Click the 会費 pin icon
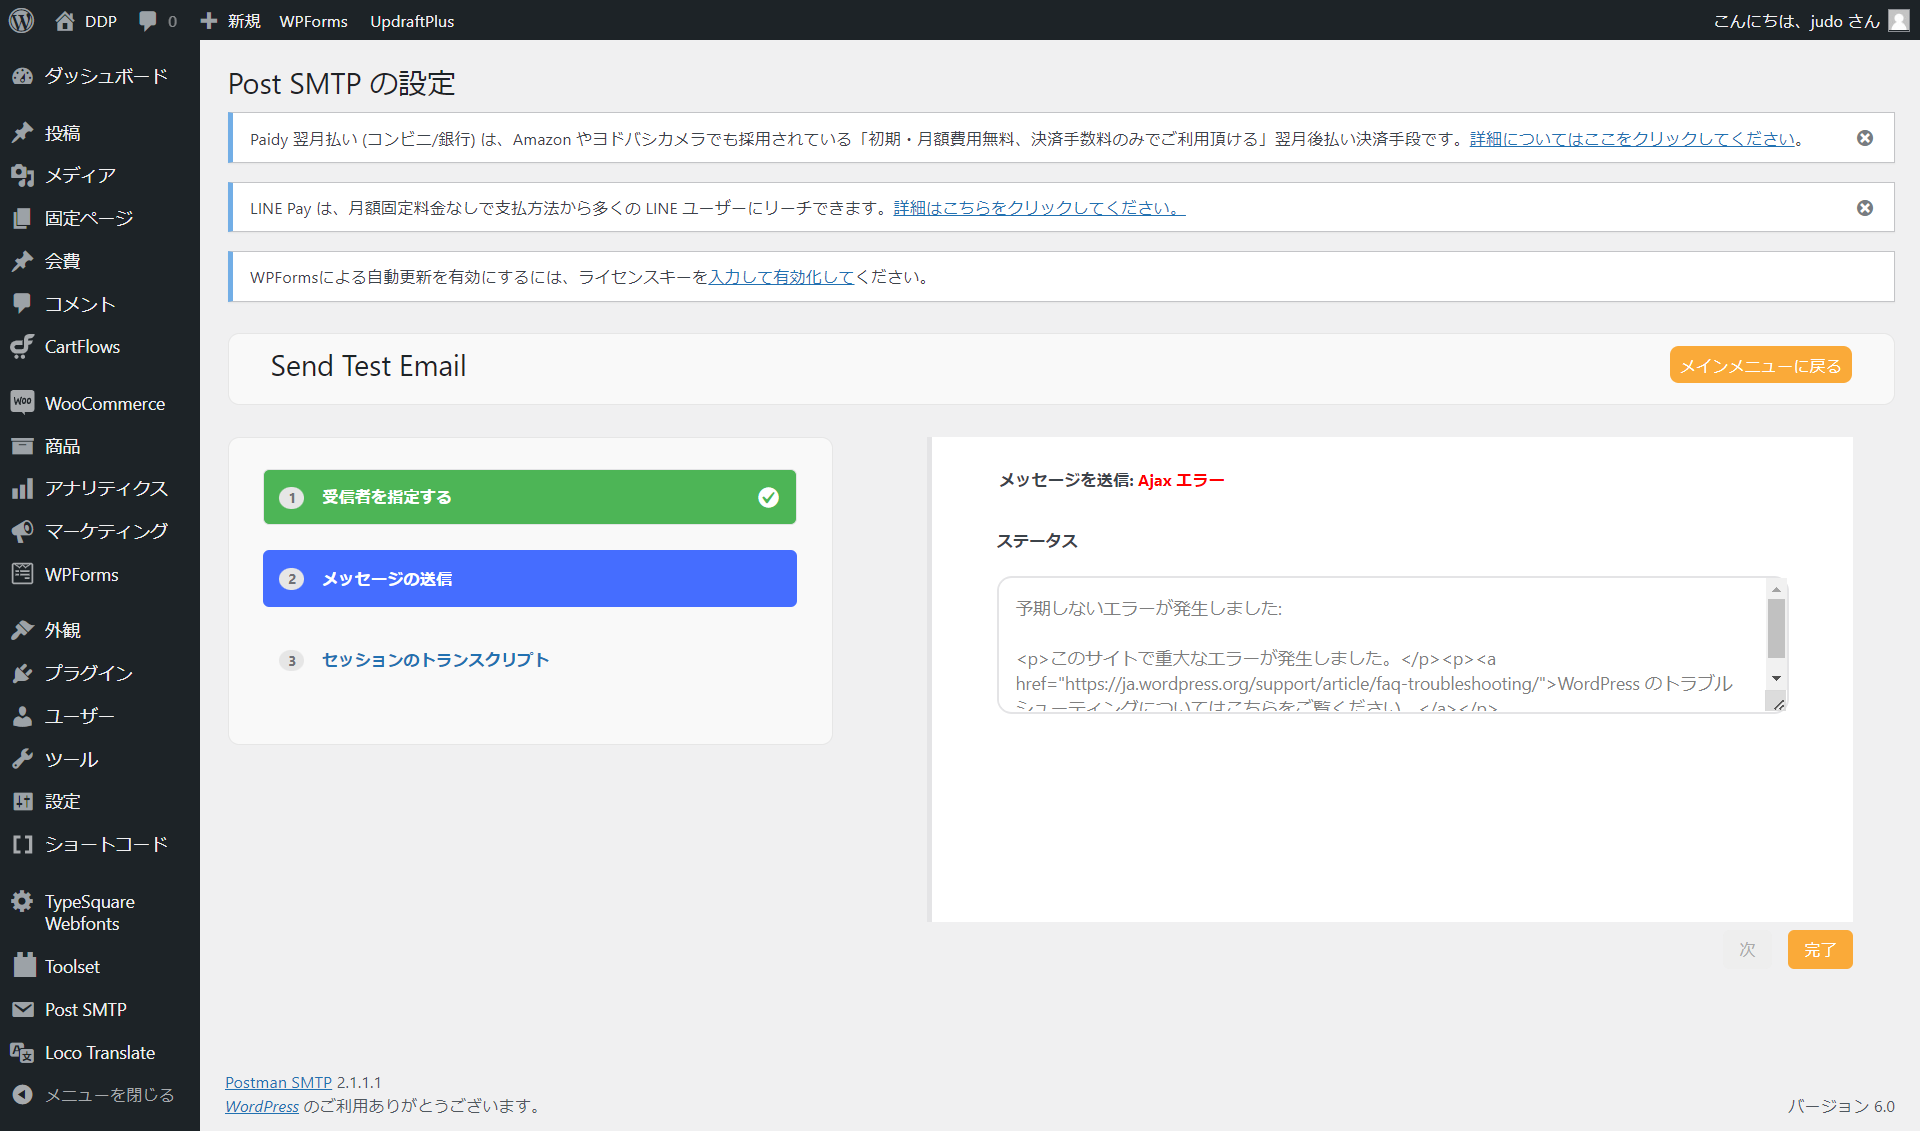Image resolution: width=1920 pixels, height=1131 pixels. [22, 261]
